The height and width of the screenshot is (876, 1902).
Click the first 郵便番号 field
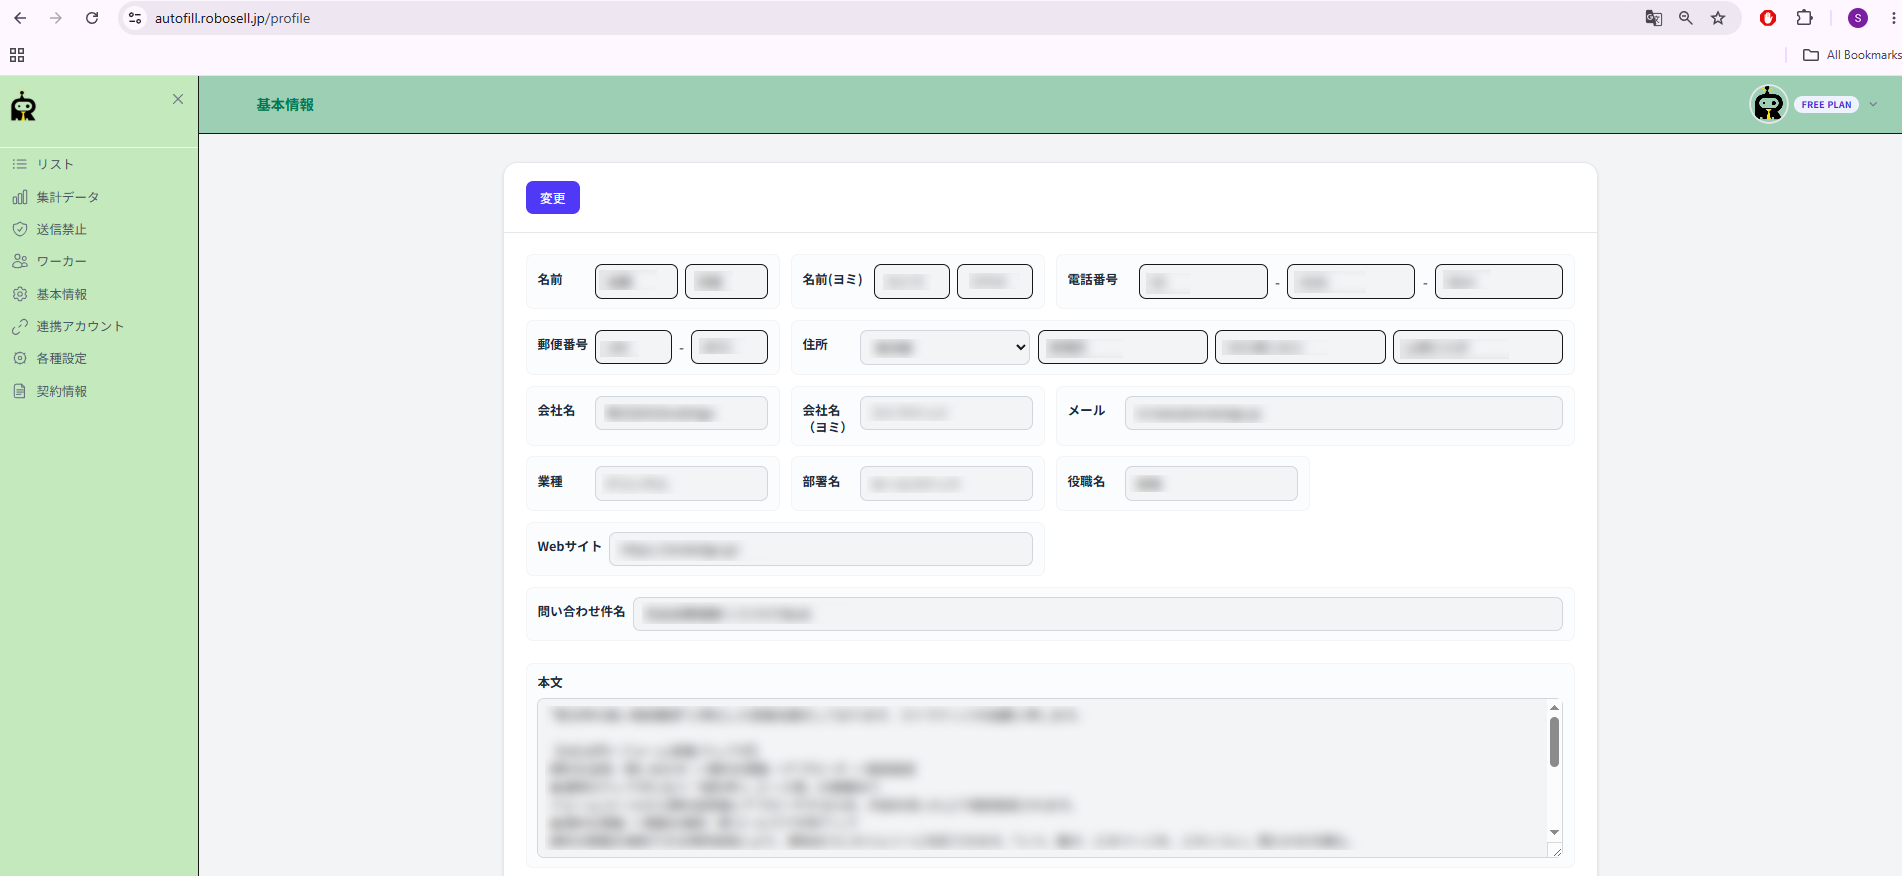pyautogui.click(x=633, y=347)
